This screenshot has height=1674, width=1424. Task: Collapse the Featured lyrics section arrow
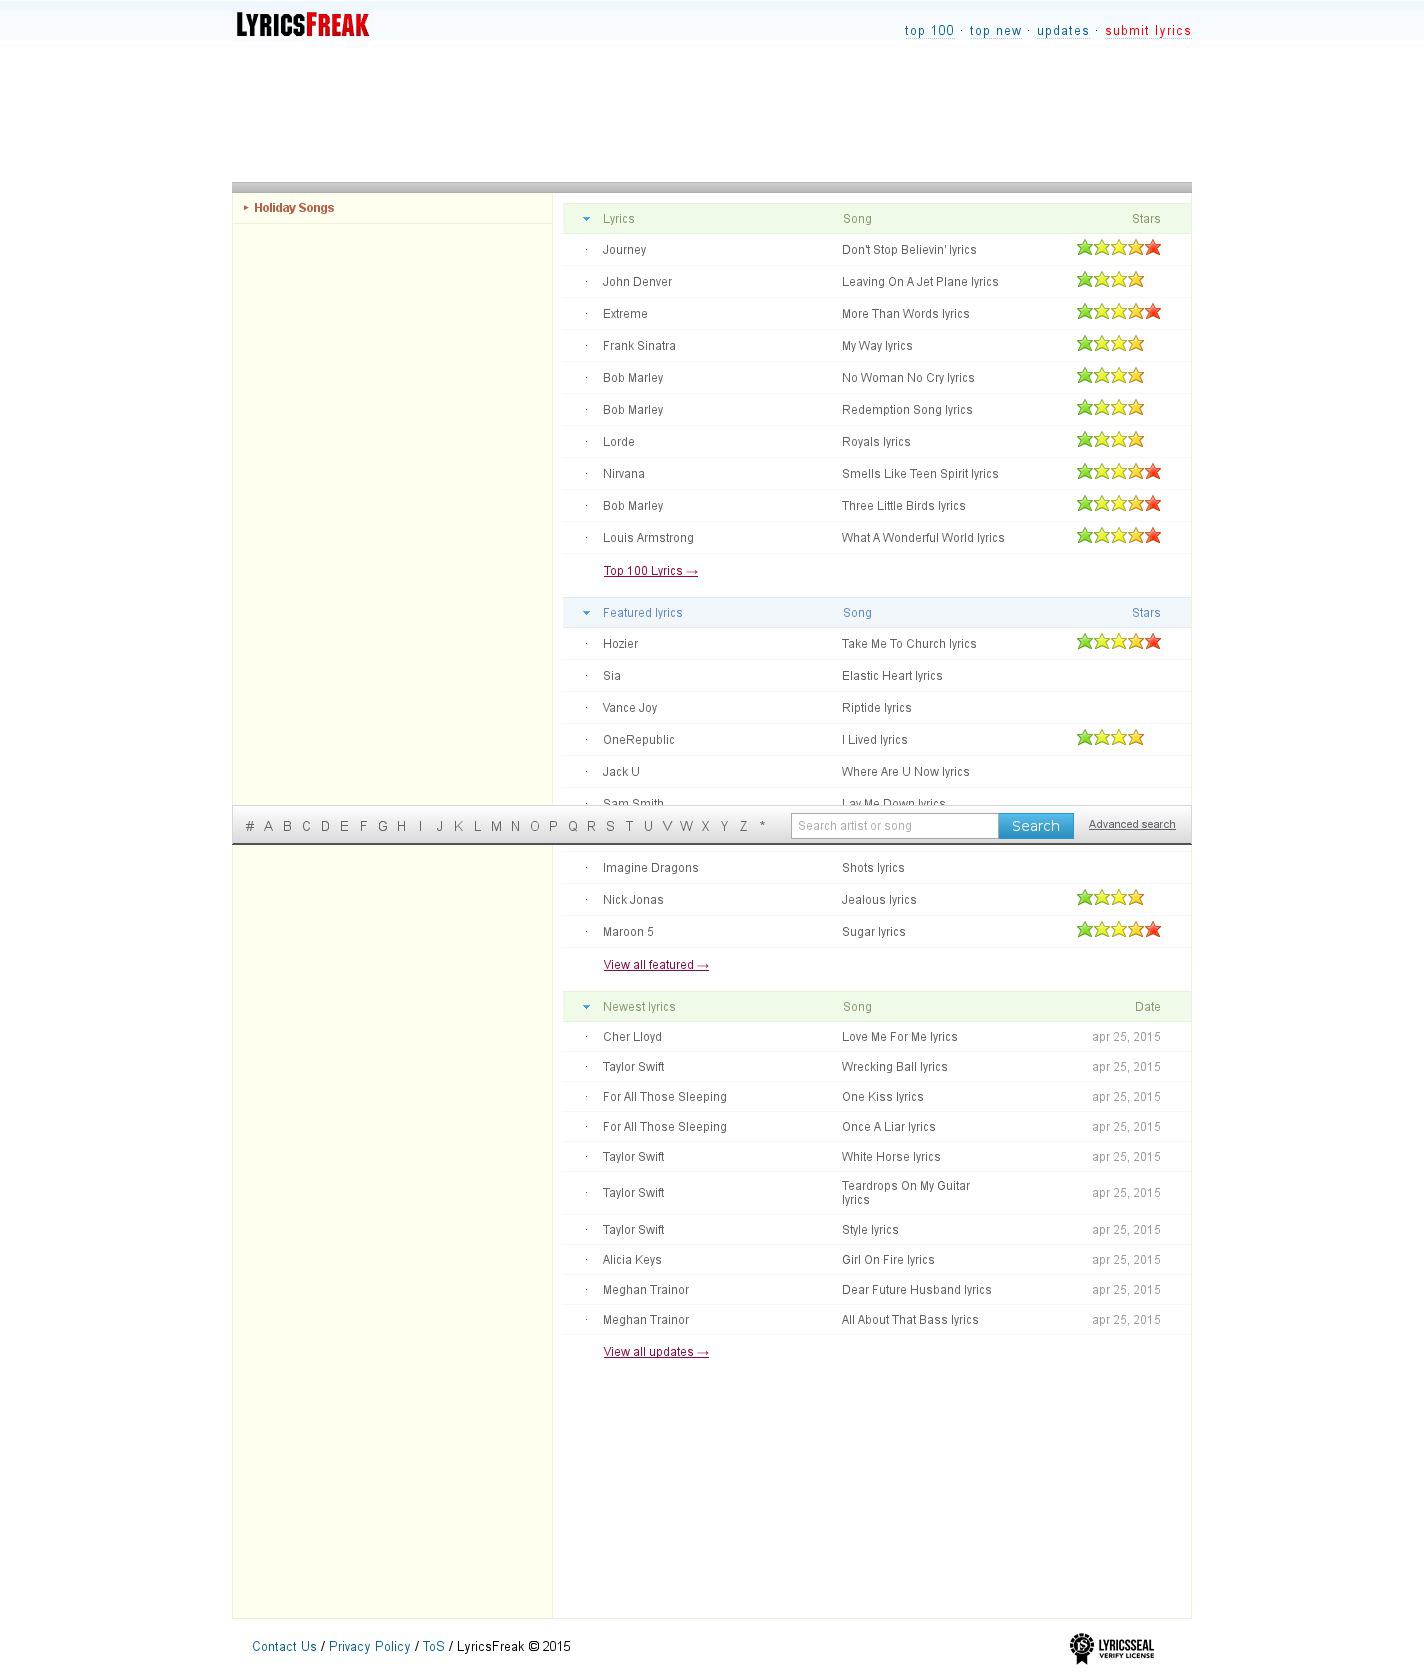pyautogui.click(x=587, y=613)
